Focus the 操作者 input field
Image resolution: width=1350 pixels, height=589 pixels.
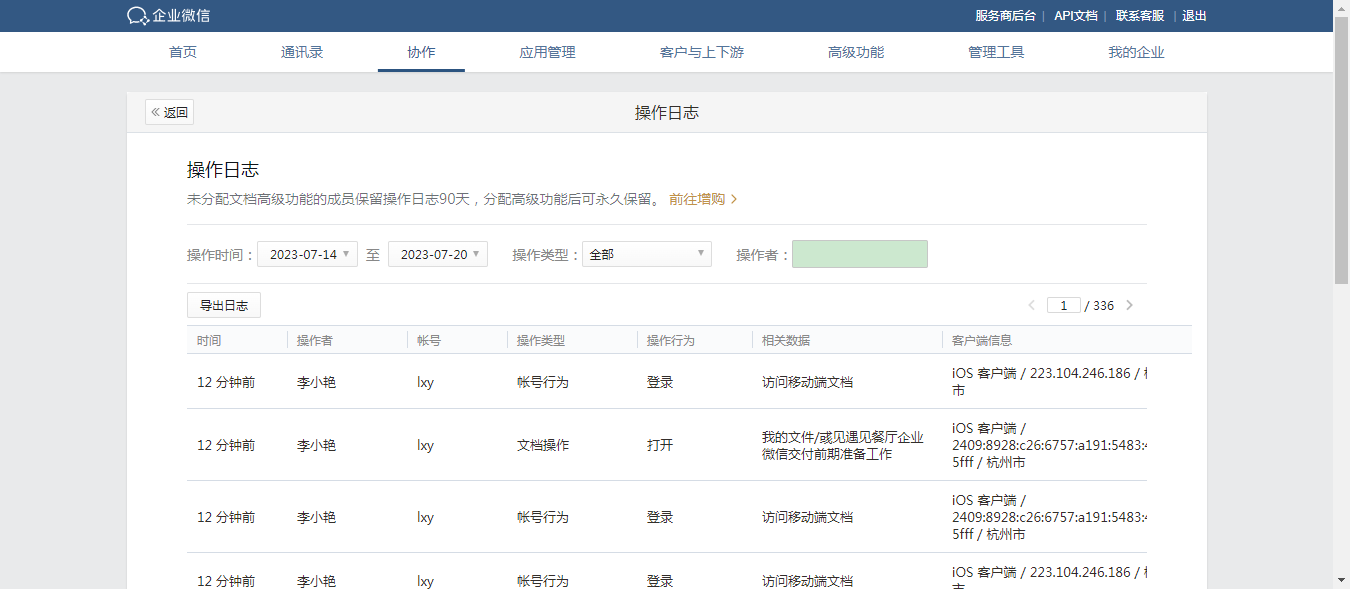click(860, 254)
